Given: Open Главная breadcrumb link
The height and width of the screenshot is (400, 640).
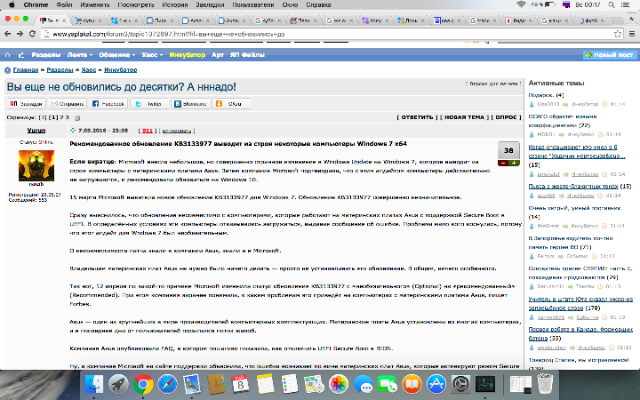Looking at the screenshot, I should [x=25, y=70].
